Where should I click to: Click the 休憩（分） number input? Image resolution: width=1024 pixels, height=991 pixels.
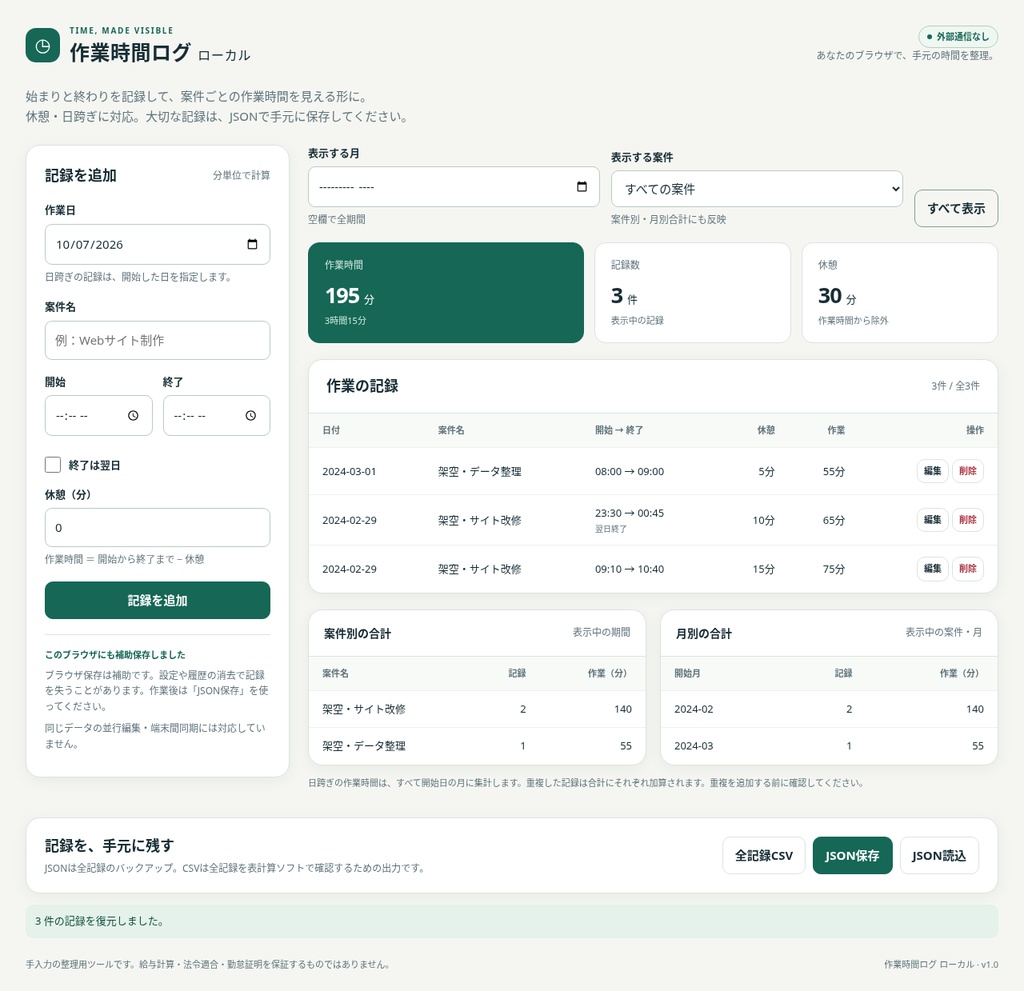(157, 527)
